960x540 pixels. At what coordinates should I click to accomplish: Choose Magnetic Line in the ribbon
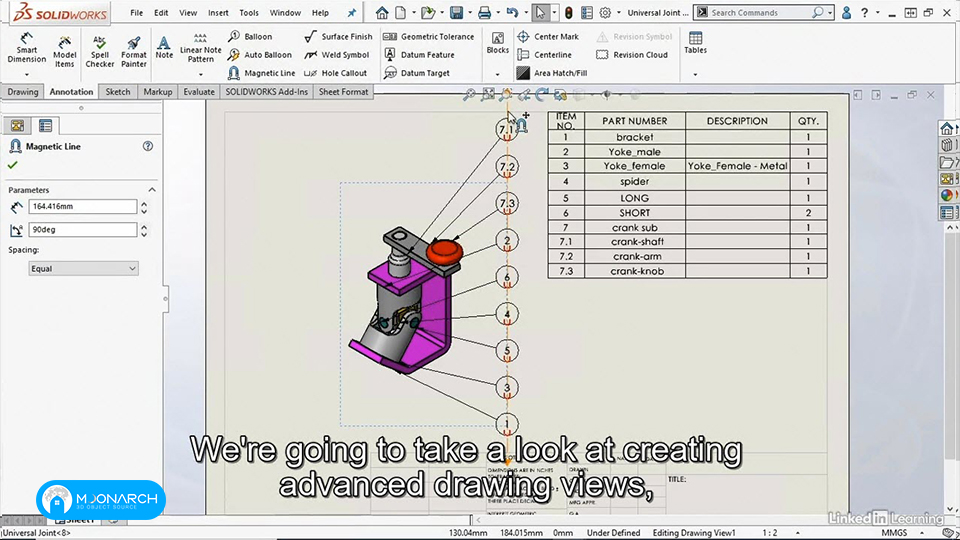261,73
